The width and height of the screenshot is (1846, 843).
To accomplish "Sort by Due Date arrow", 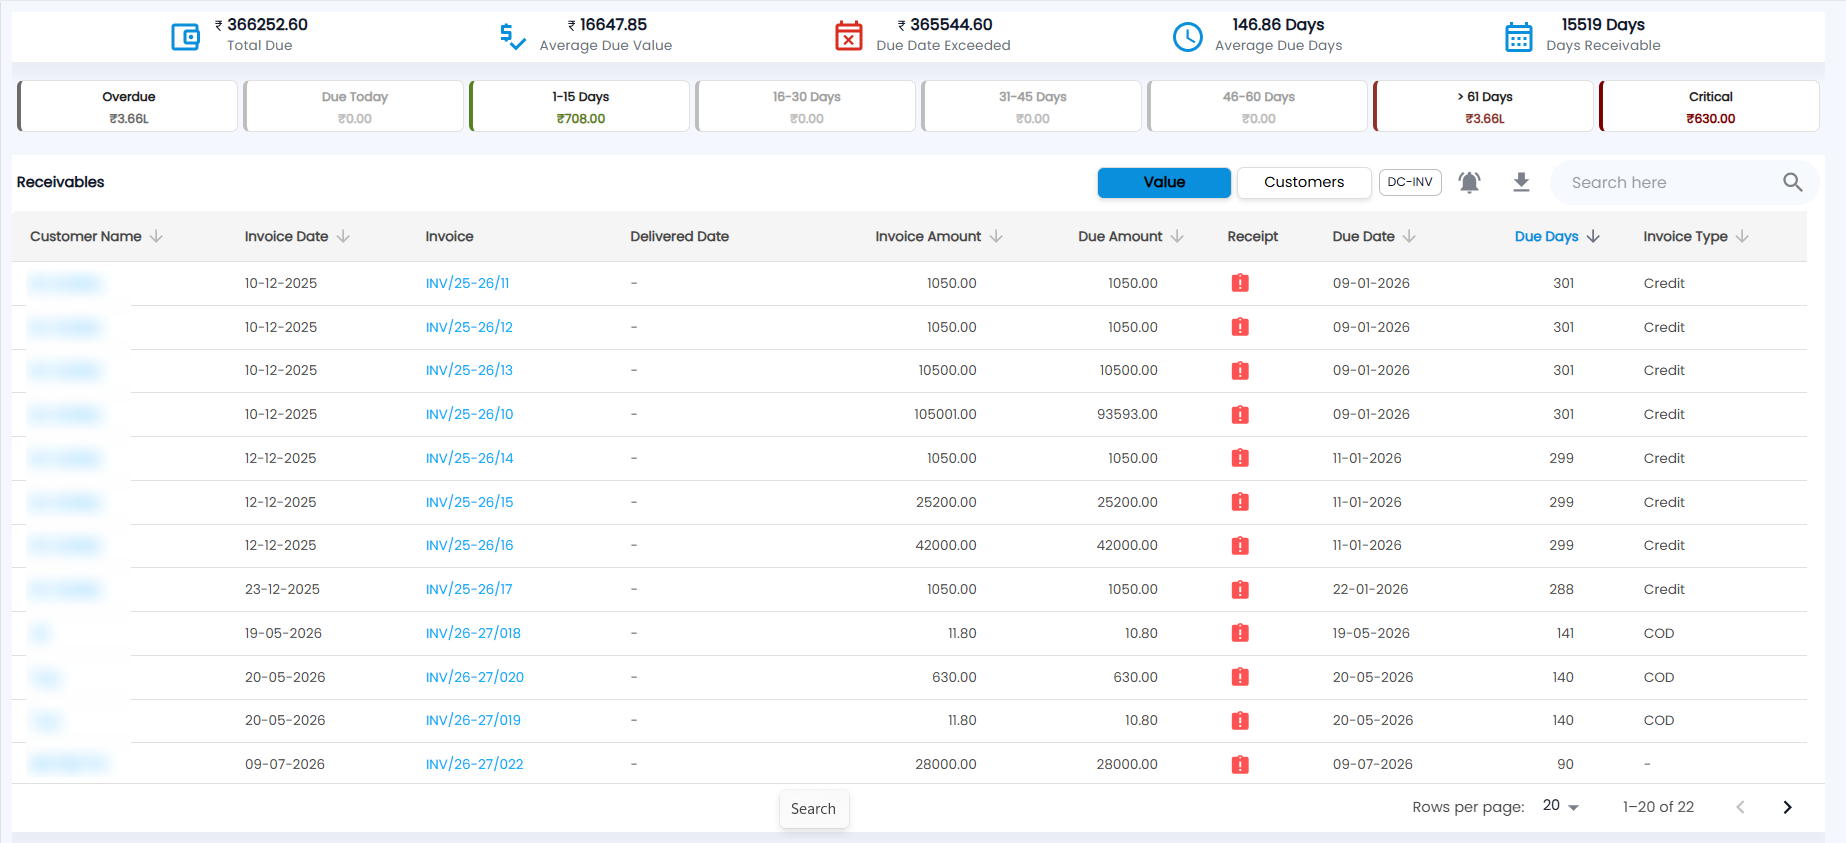I will coord(1409,236).
